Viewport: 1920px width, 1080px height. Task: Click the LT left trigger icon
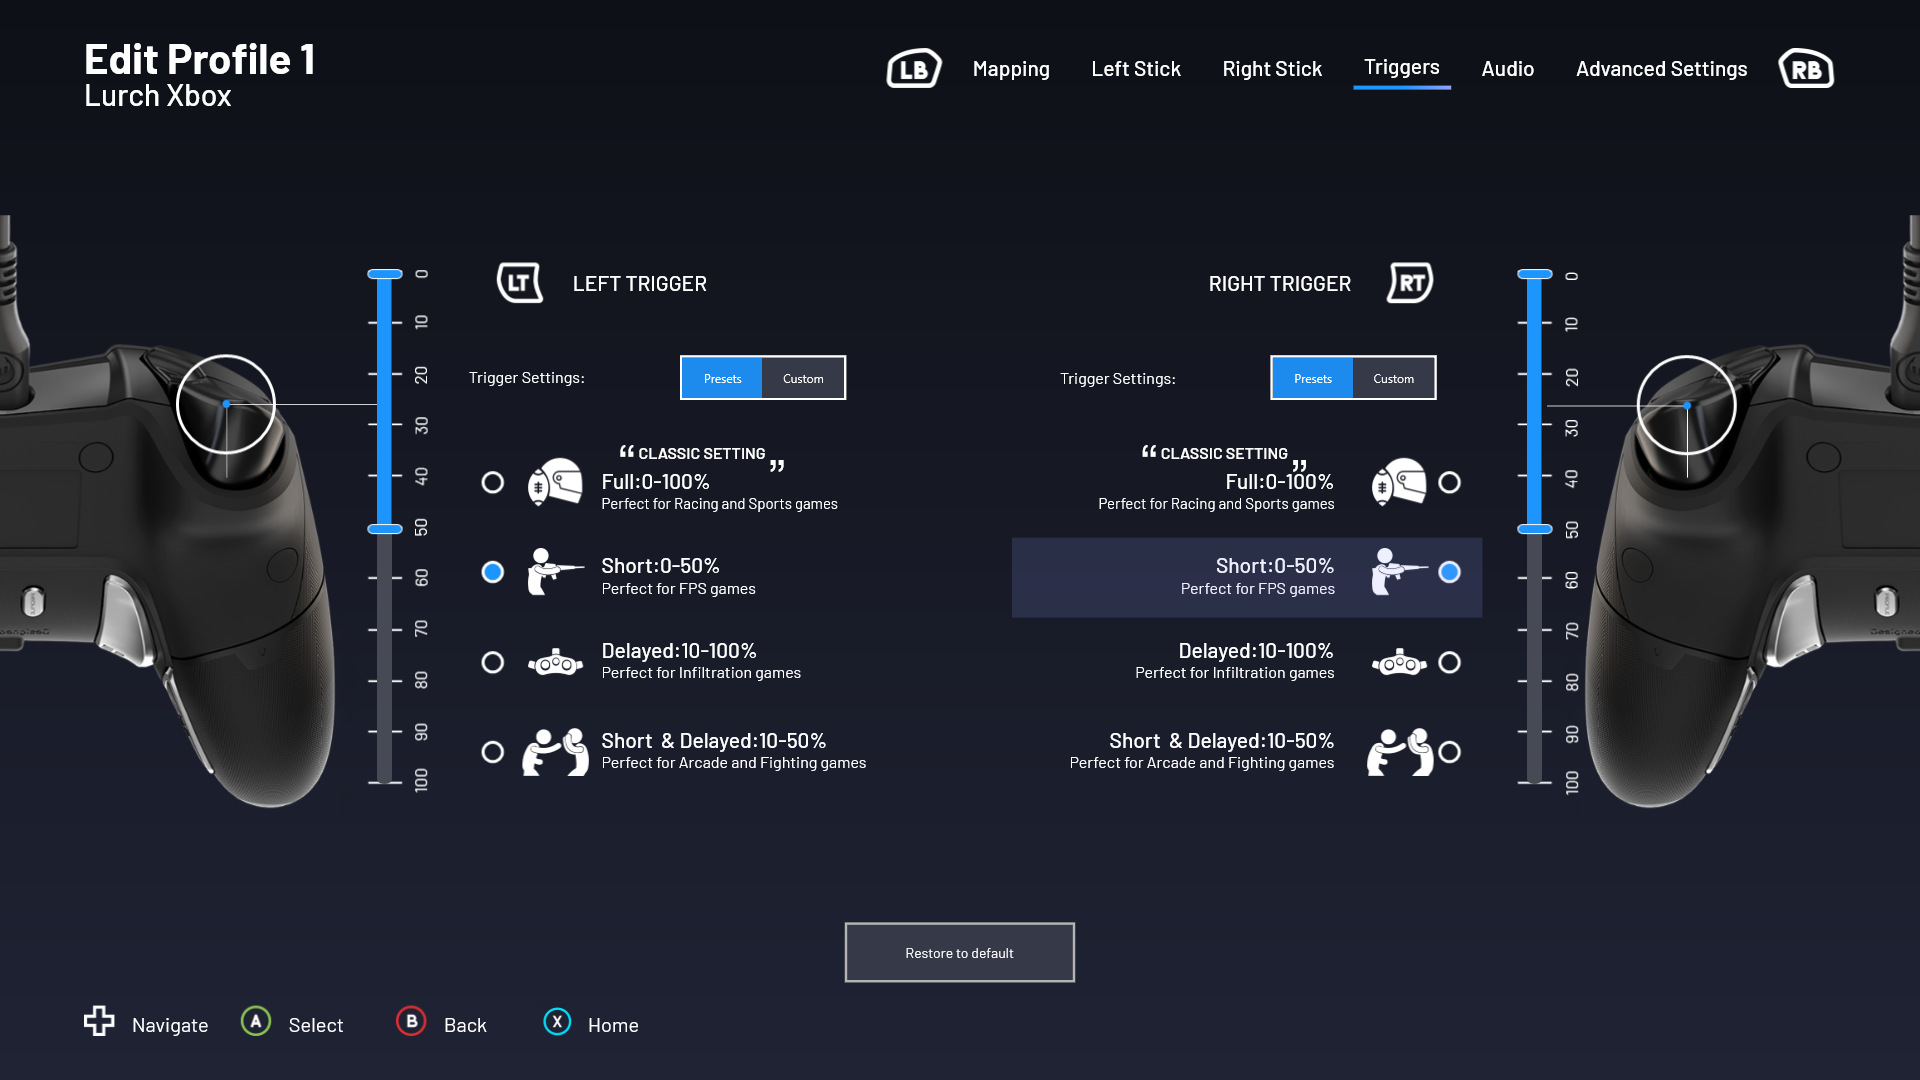520,283
